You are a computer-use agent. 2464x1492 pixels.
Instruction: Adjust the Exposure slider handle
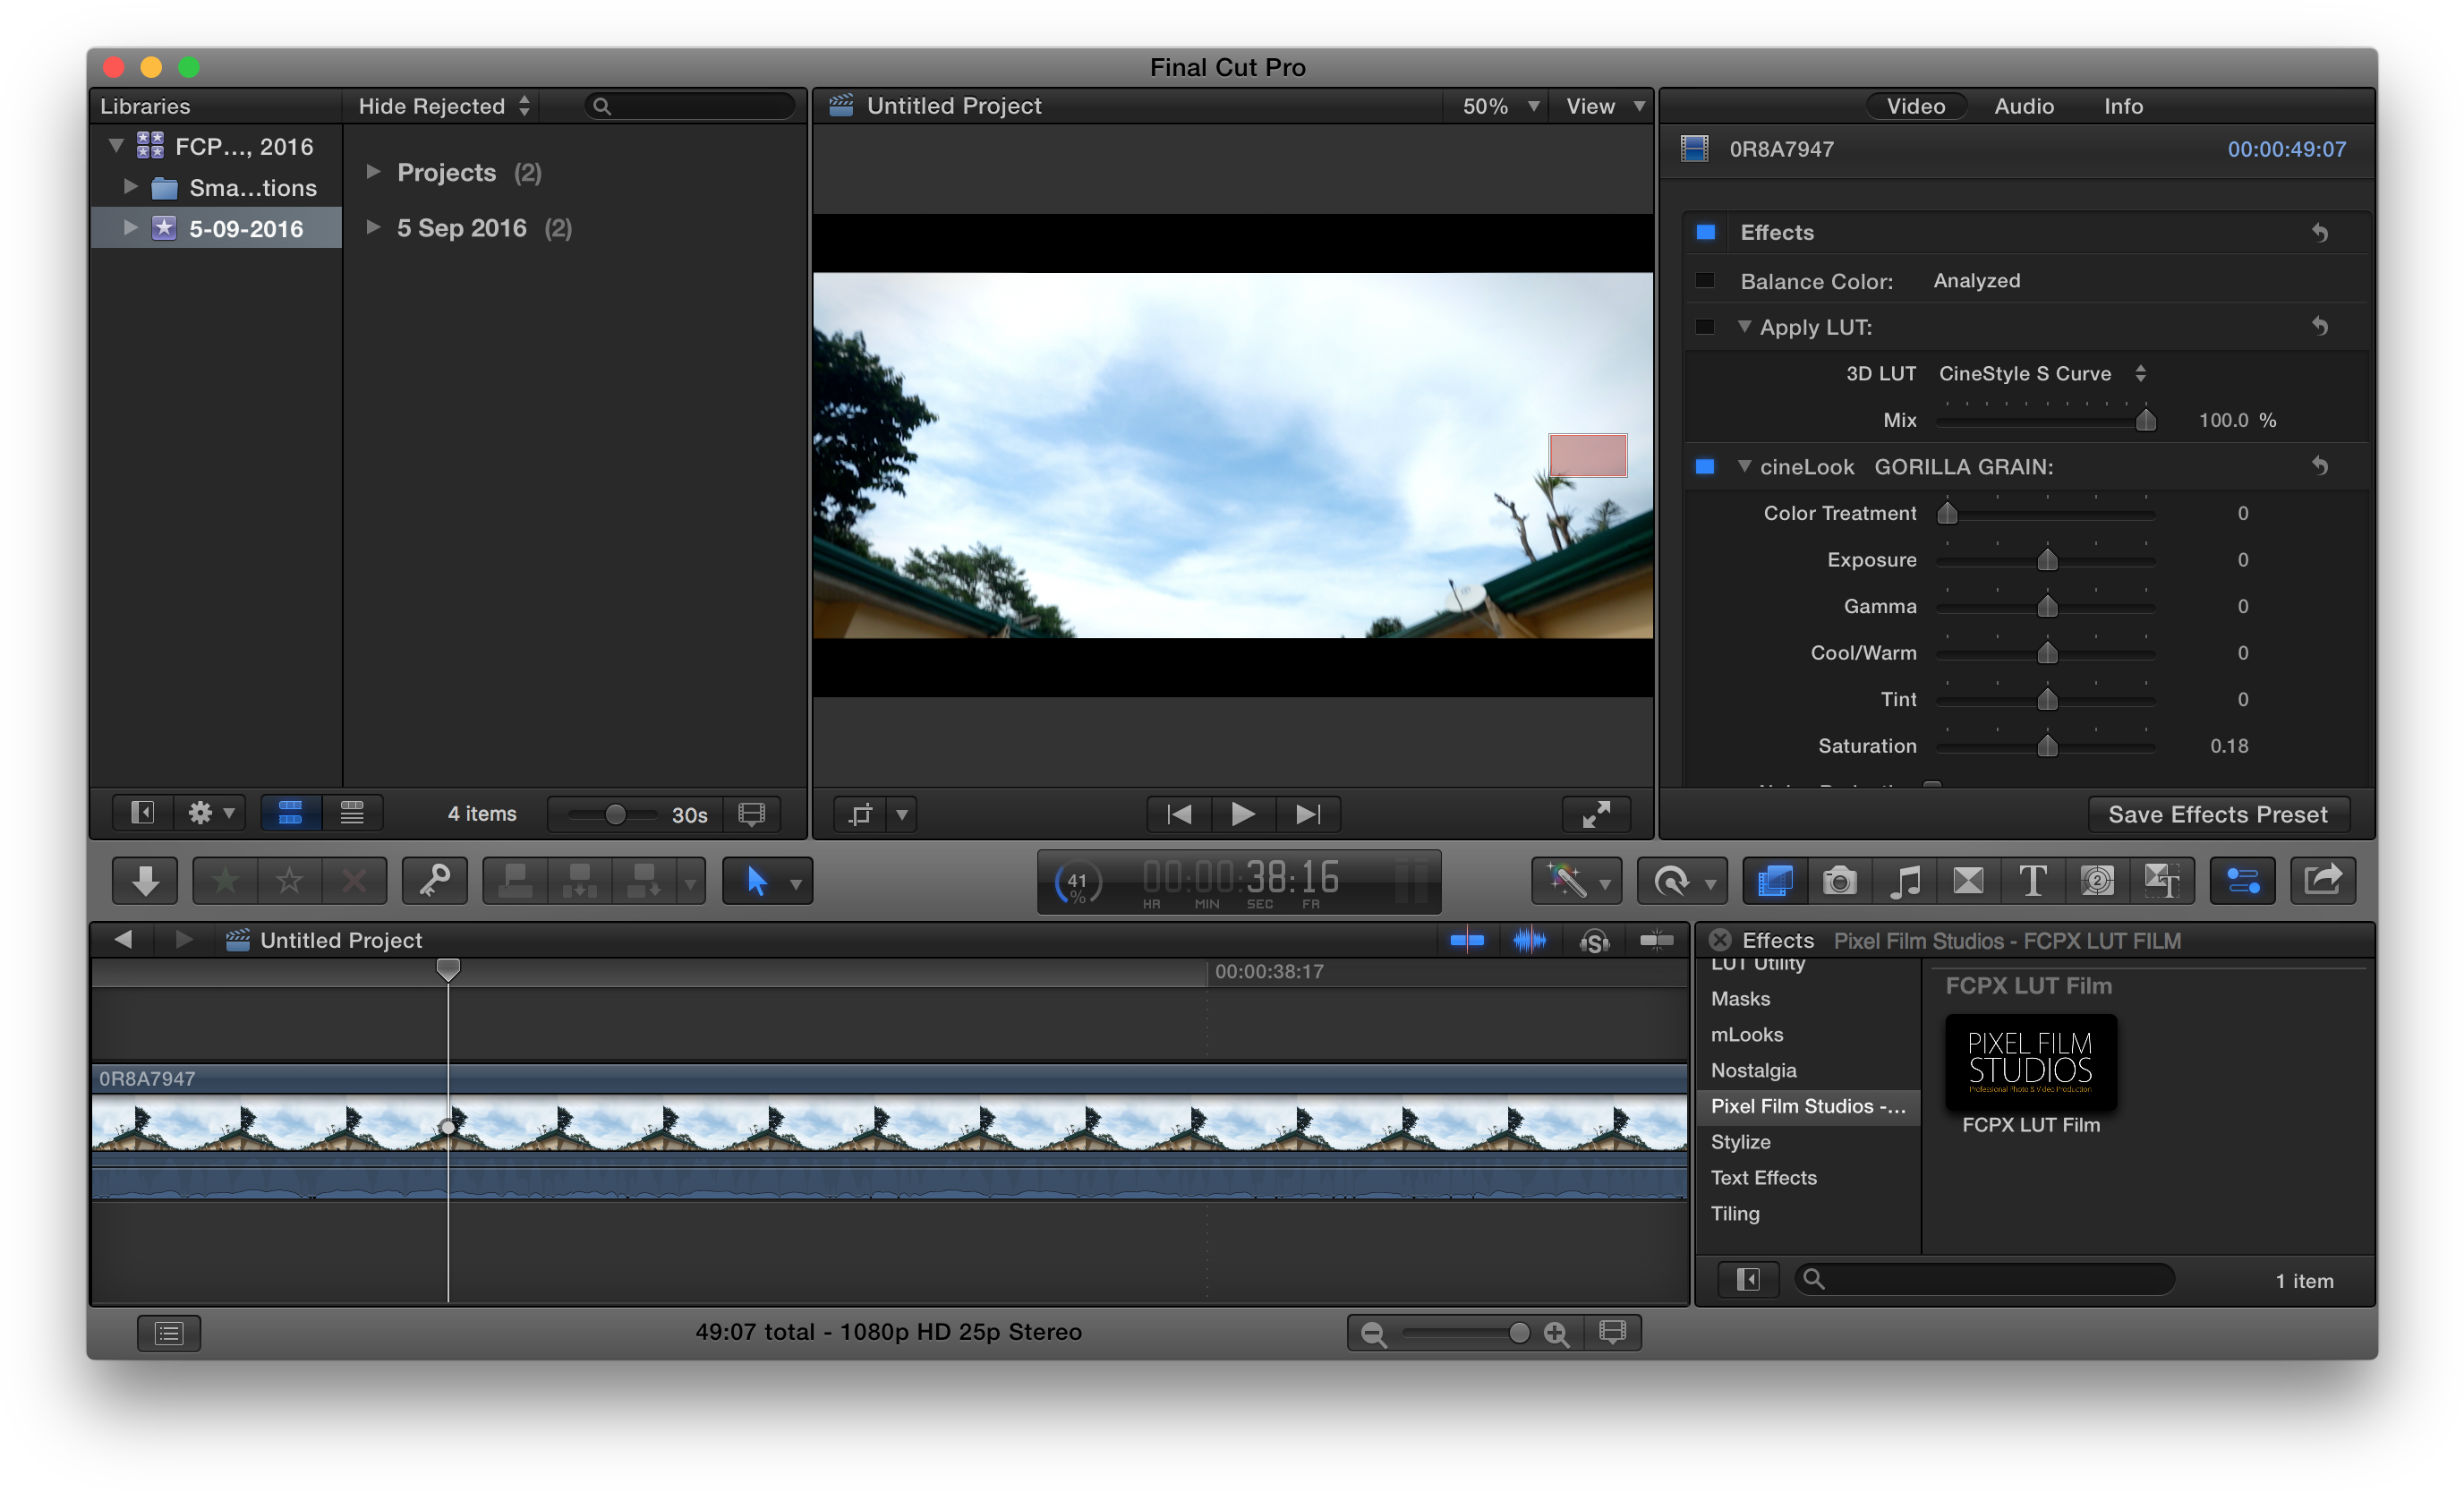[x=2047, y=560]
